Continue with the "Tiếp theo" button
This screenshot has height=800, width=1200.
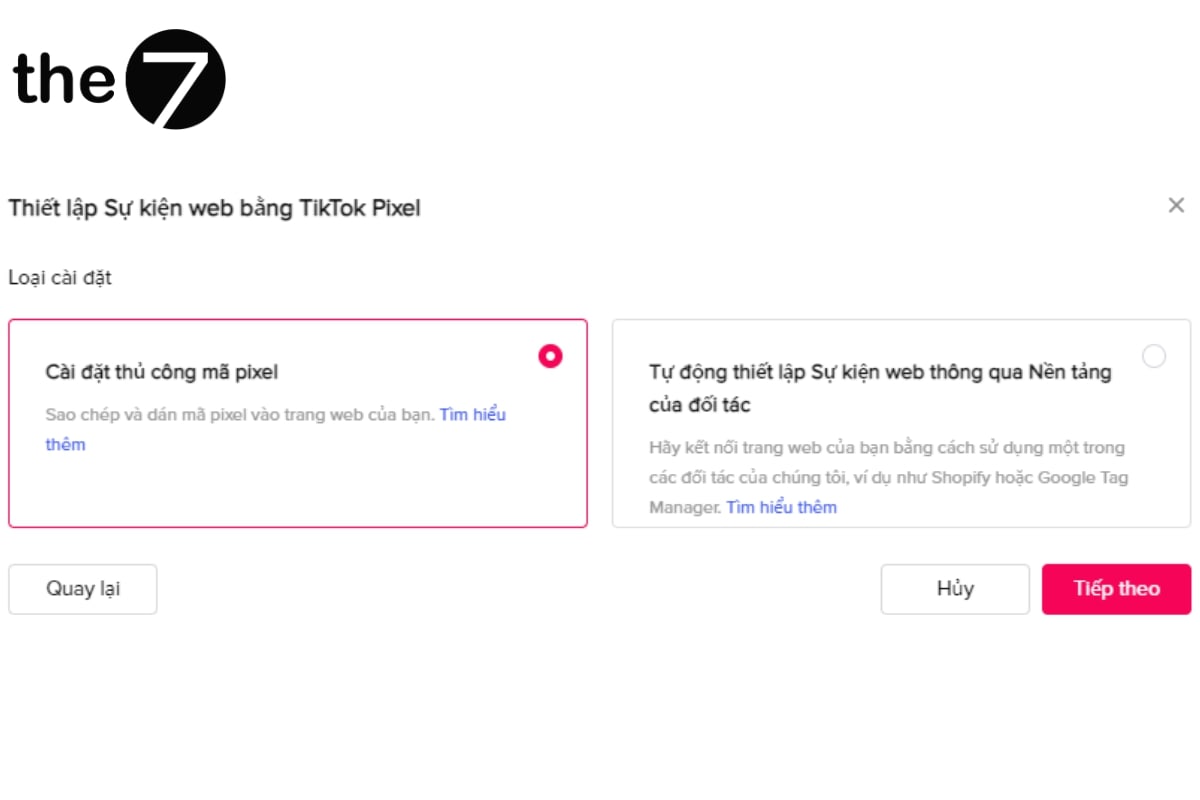coord(1116,589)
